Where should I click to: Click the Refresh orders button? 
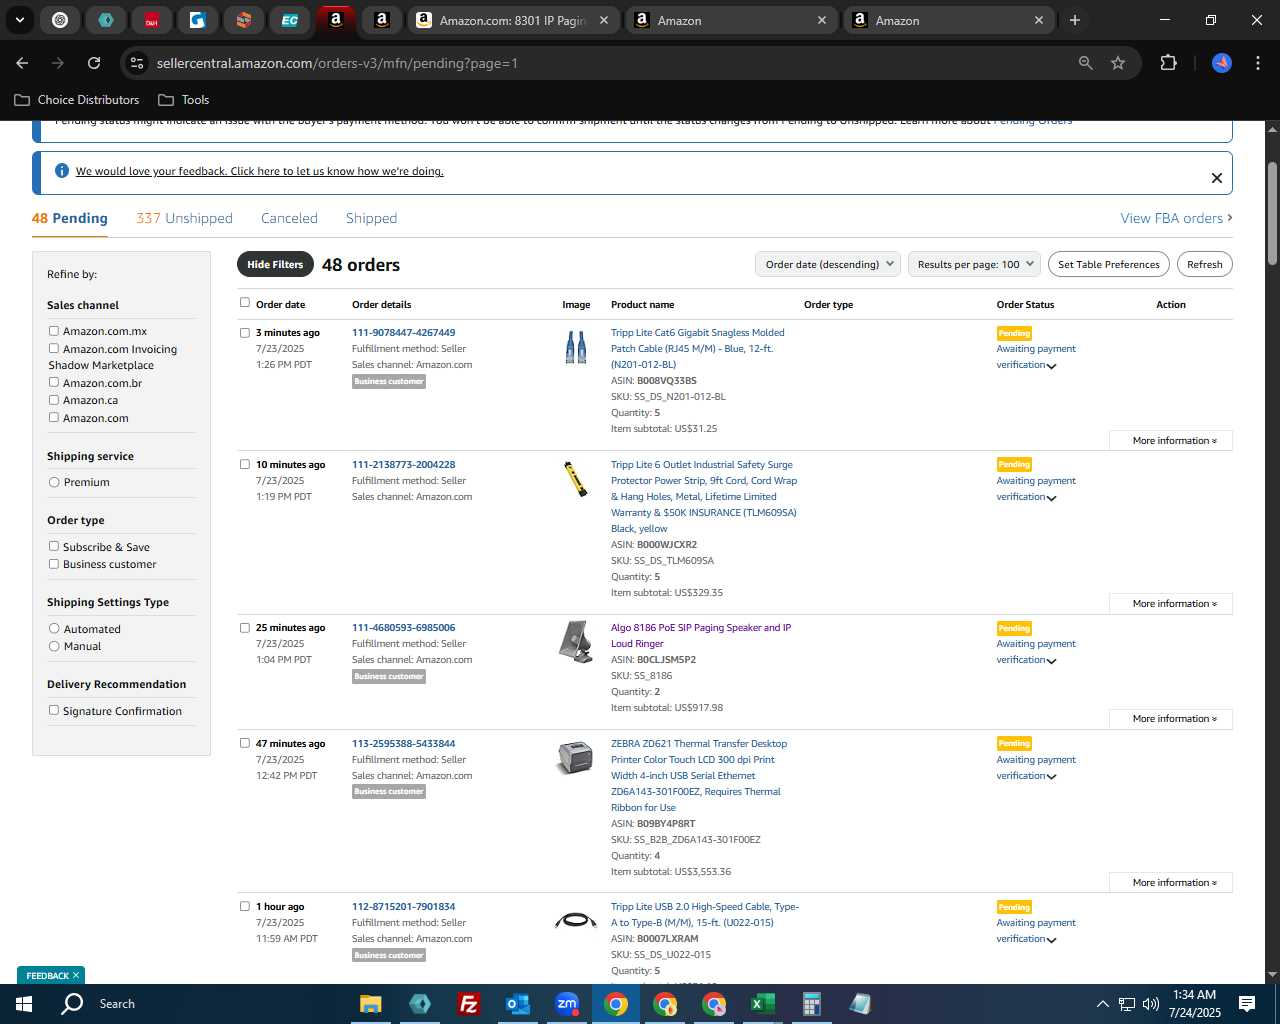(1204, 264)
